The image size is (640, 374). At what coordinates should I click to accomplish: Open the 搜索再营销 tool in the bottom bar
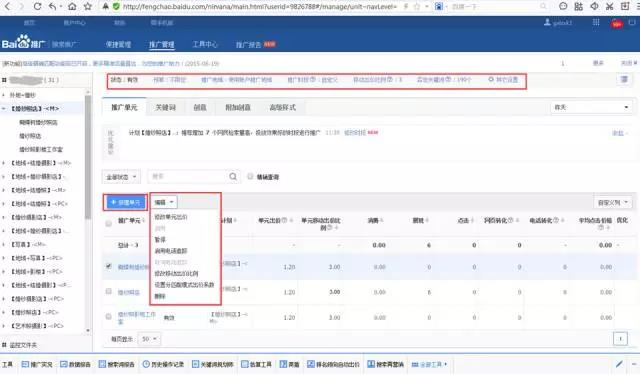pos(385,364)
